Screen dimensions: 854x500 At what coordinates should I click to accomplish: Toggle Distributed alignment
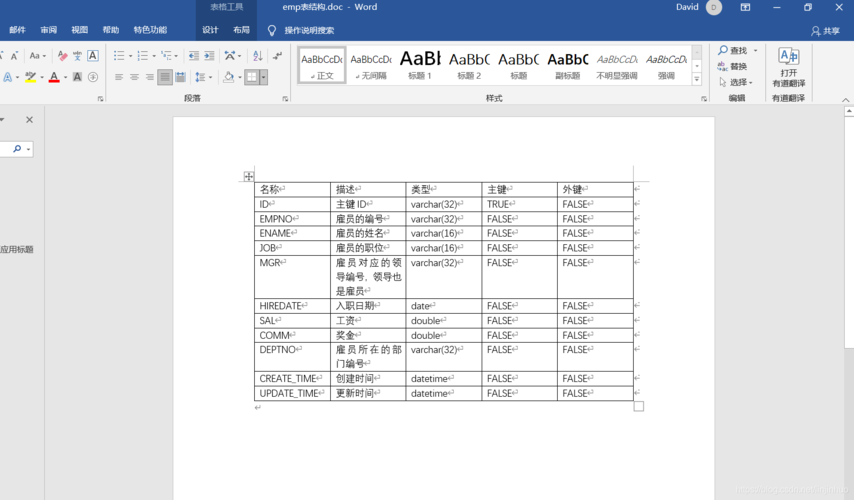pyautogui.click(x=180, y=77)
